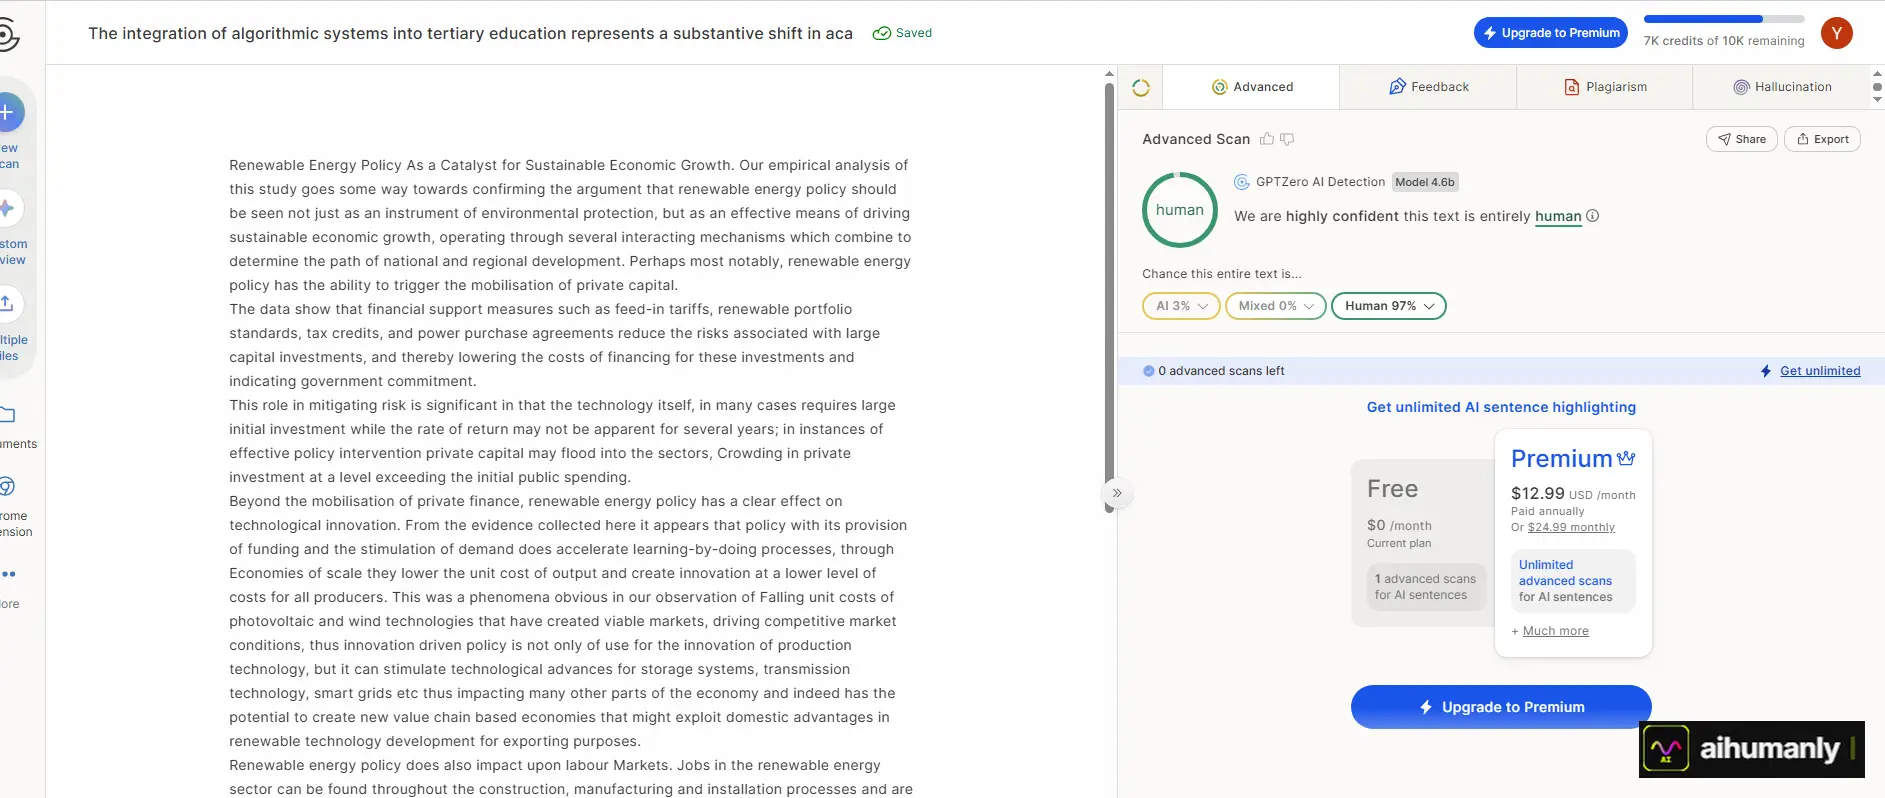Click the 'Chance this entire text is...' label
The width and height of the screenshot is (1885, 798).
[x=1222, y=274]
